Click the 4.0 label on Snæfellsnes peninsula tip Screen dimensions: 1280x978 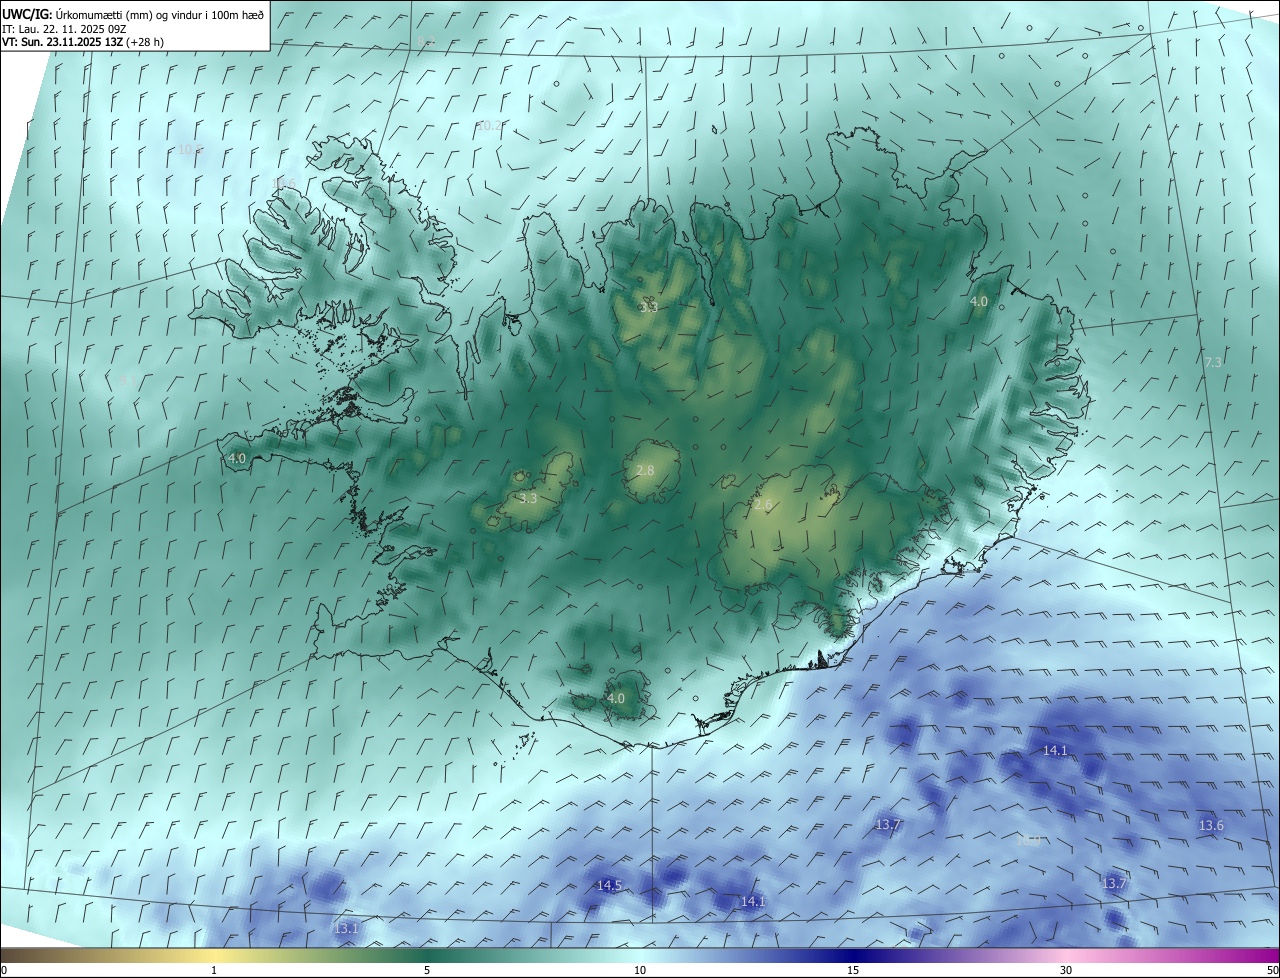(x=237, y=458)
